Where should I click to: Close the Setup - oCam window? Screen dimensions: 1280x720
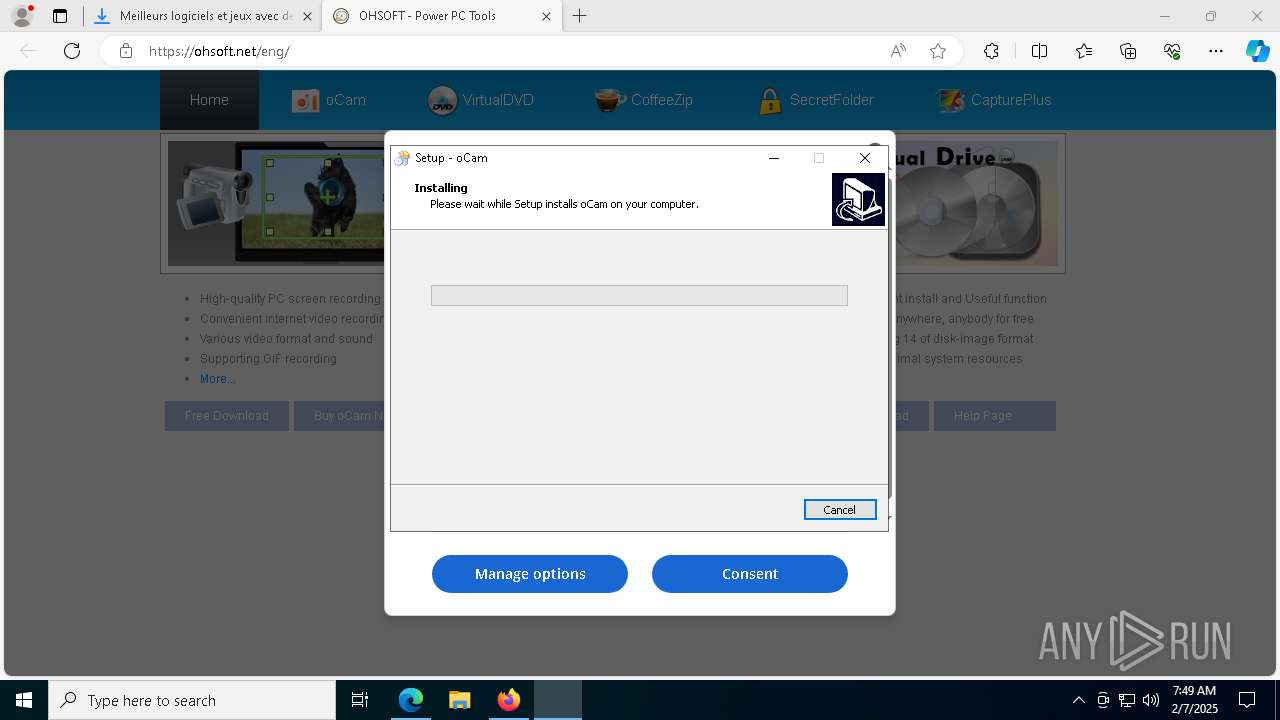(865, 158)
